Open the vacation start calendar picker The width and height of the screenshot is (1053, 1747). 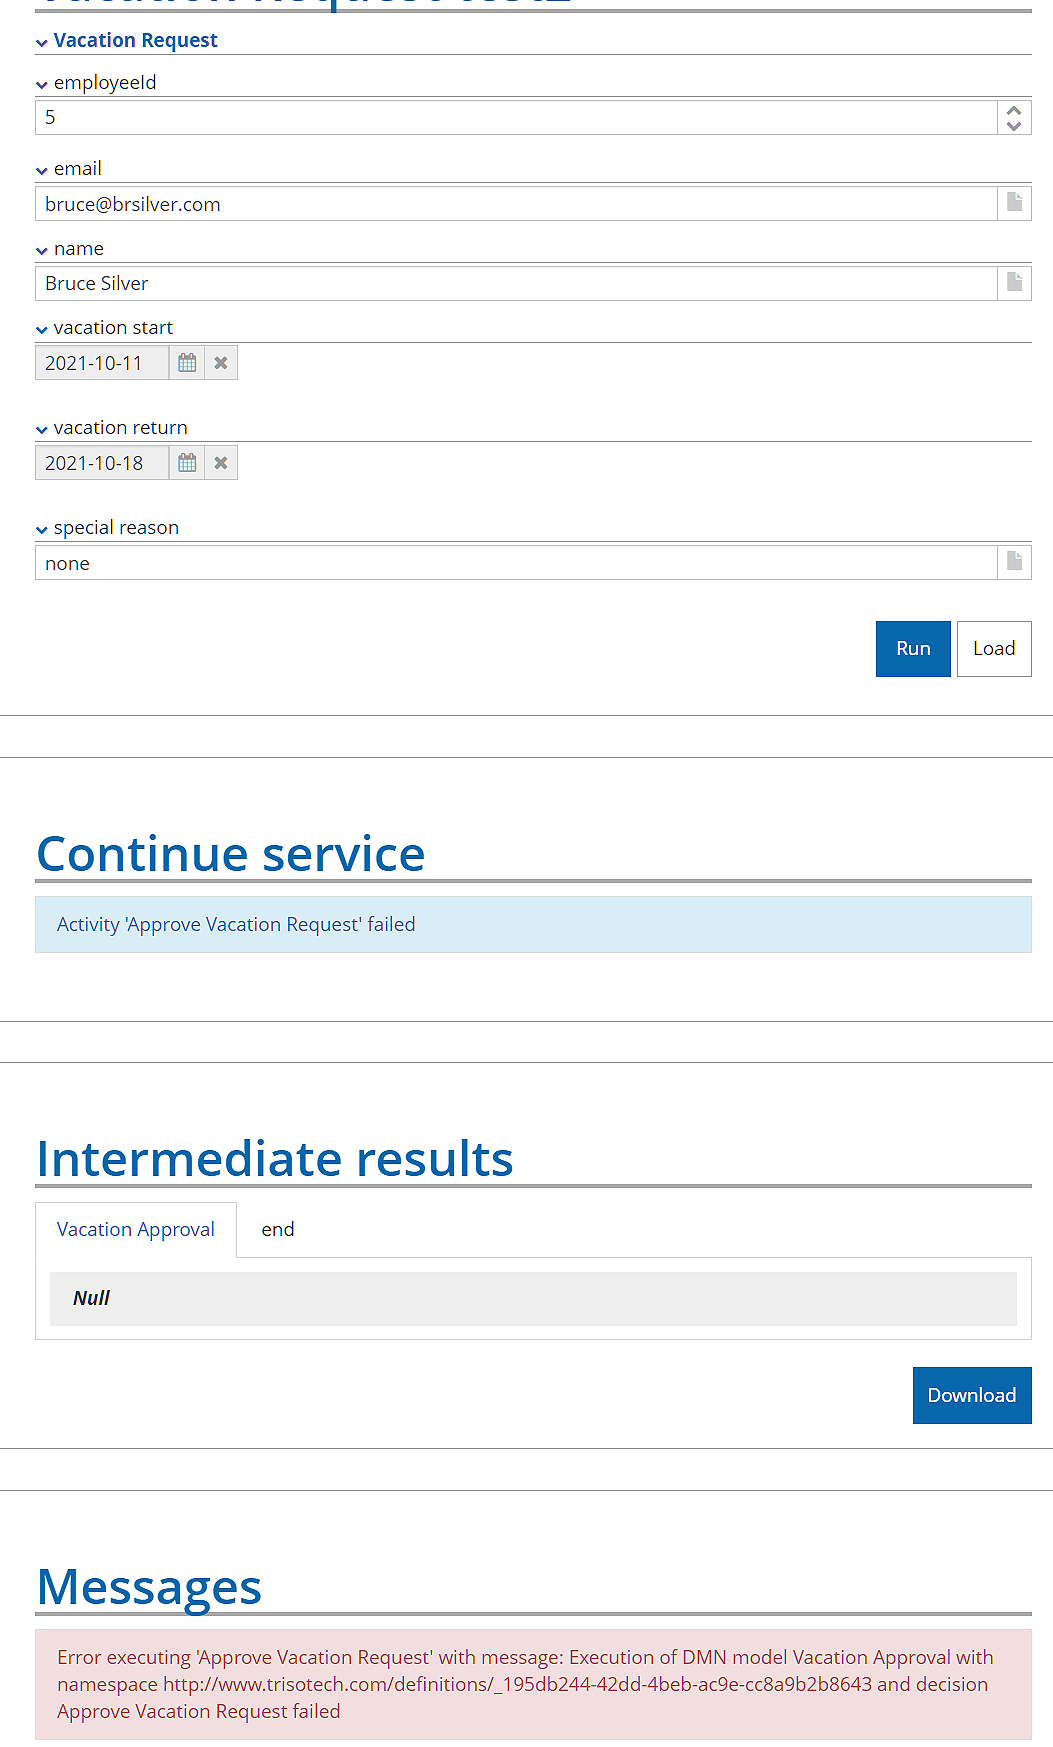point(187,363)
